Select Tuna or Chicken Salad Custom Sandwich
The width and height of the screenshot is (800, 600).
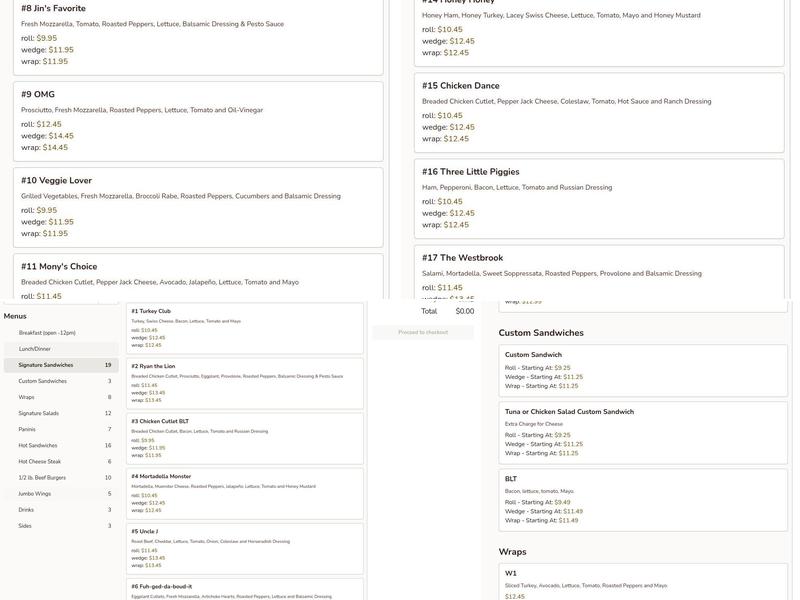pos(643,434)
